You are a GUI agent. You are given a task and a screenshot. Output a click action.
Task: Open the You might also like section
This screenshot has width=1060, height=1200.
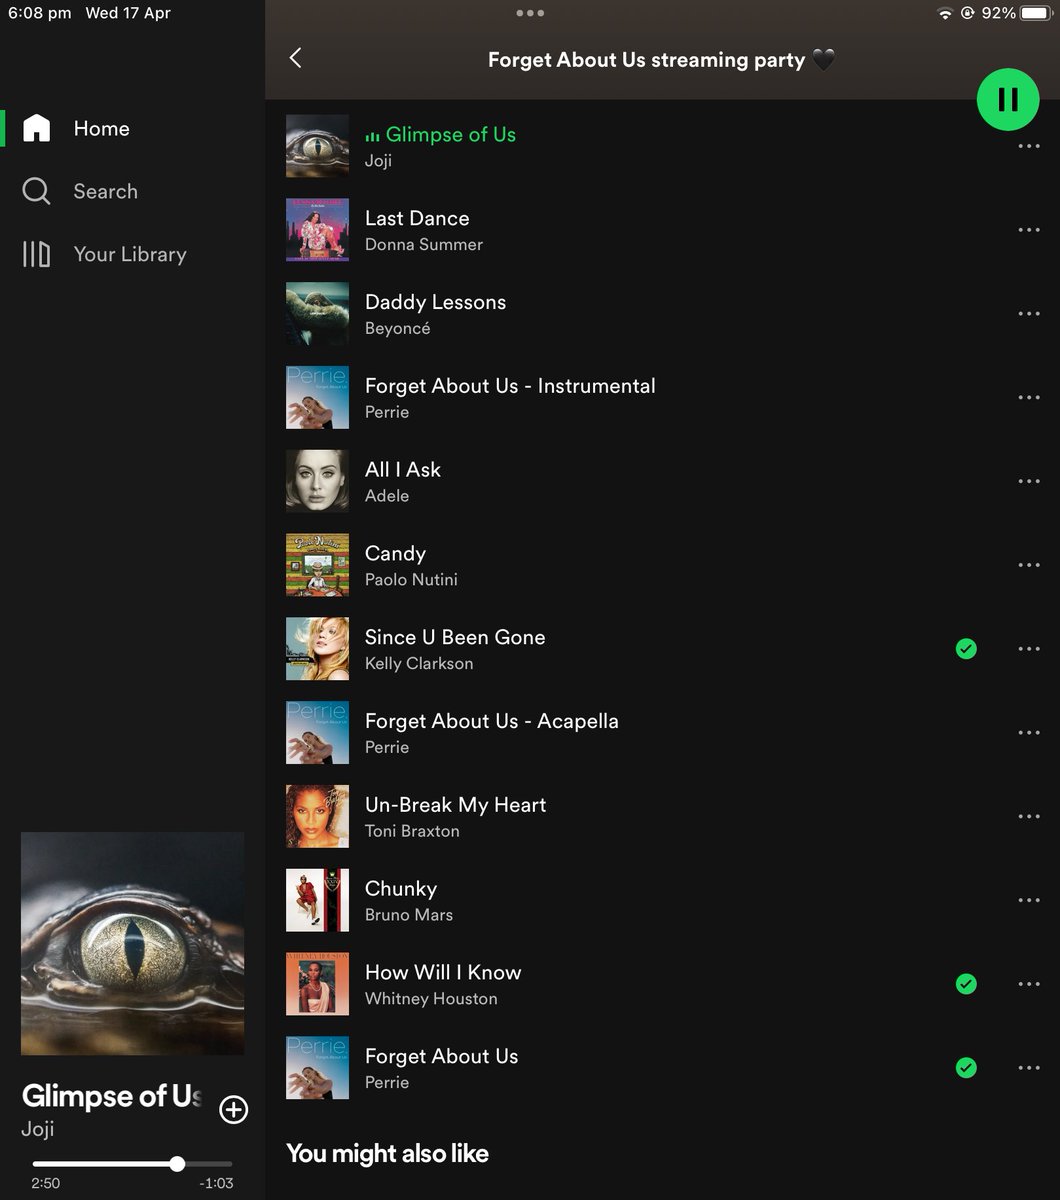coord(388,1153)
